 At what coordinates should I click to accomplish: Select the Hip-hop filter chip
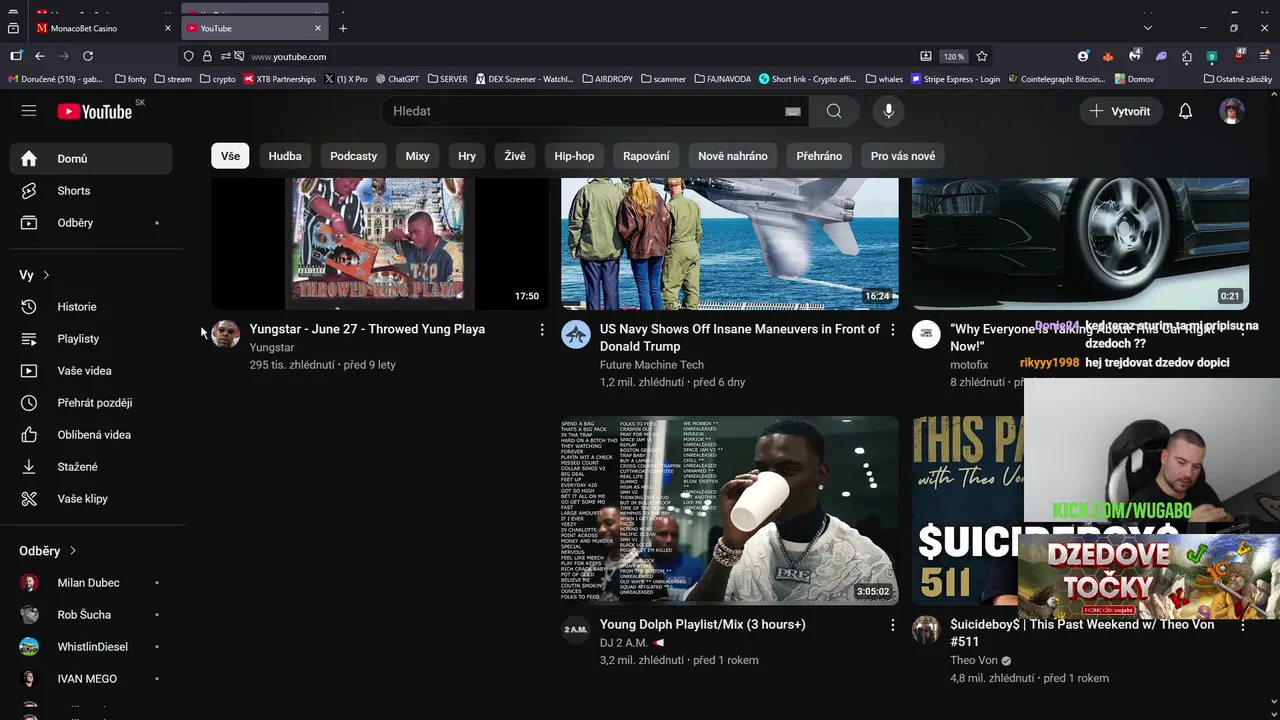pos(574,156)
